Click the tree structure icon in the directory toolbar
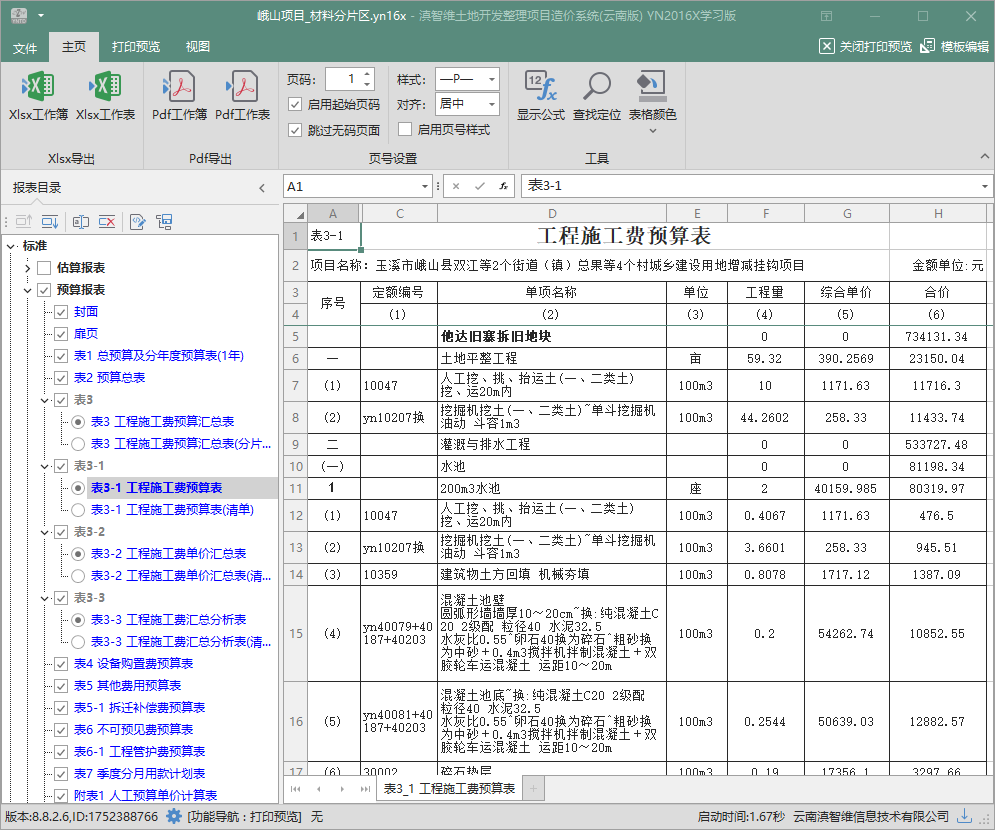 tap(164, 221)
